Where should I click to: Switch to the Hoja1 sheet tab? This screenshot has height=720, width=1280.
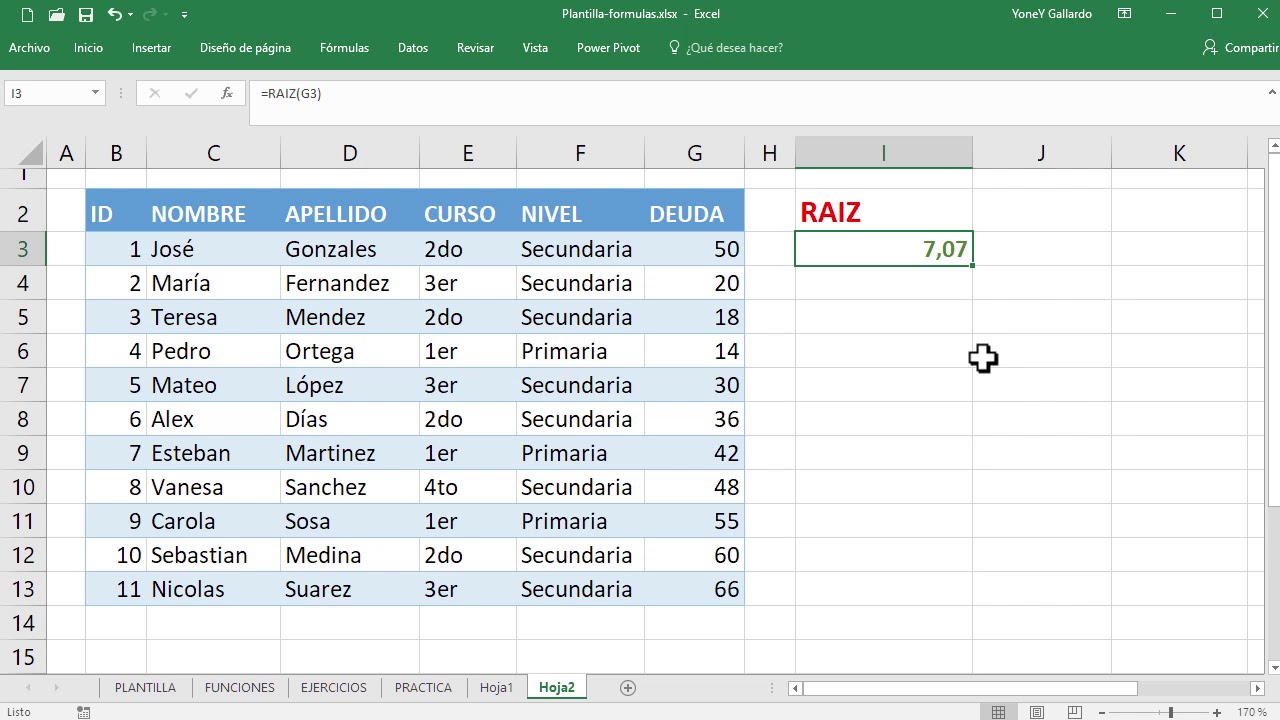click(496, 688)
